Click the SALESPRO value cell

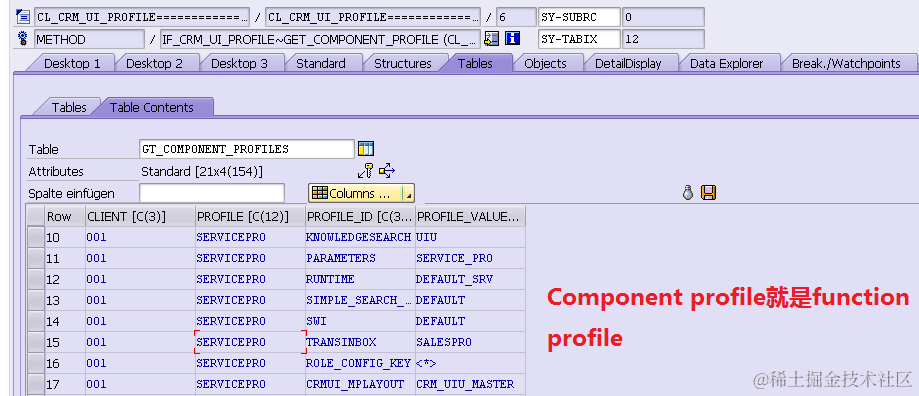[470, 342]
